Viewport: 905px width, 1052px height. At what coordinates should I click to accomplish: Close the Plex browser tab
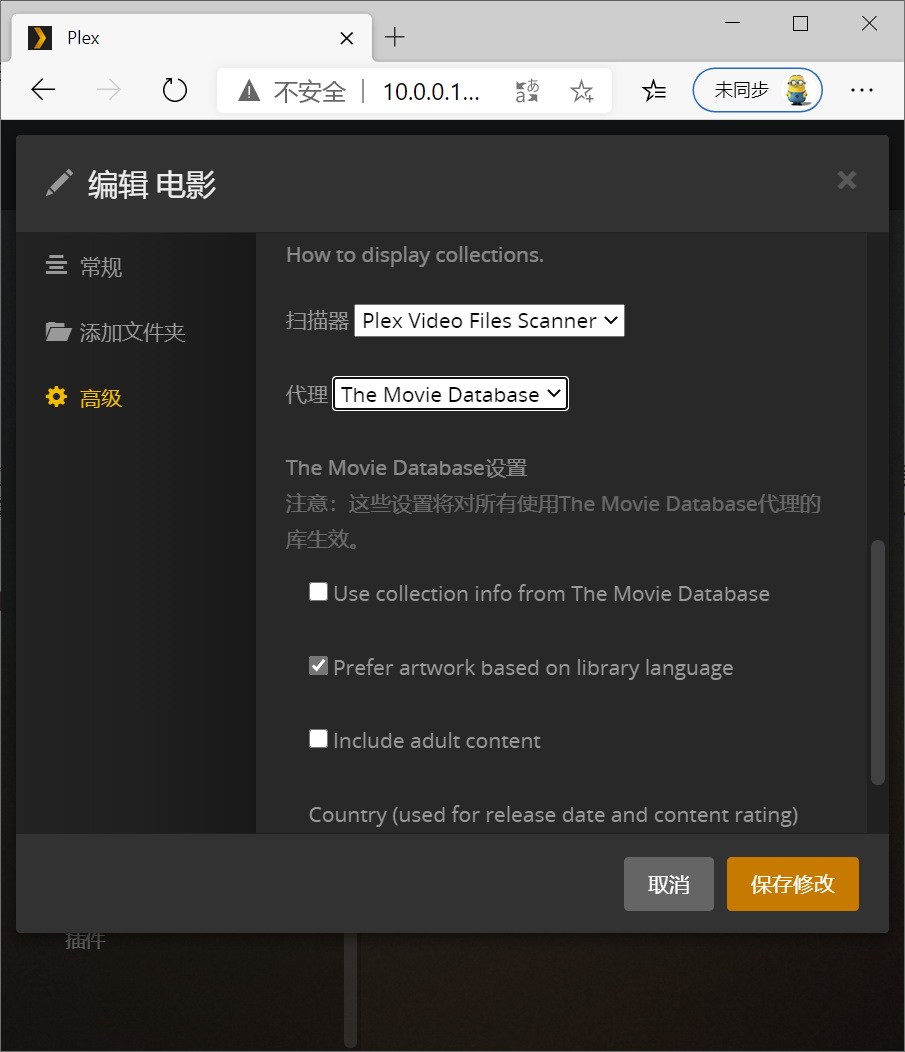tap(346, 38)
